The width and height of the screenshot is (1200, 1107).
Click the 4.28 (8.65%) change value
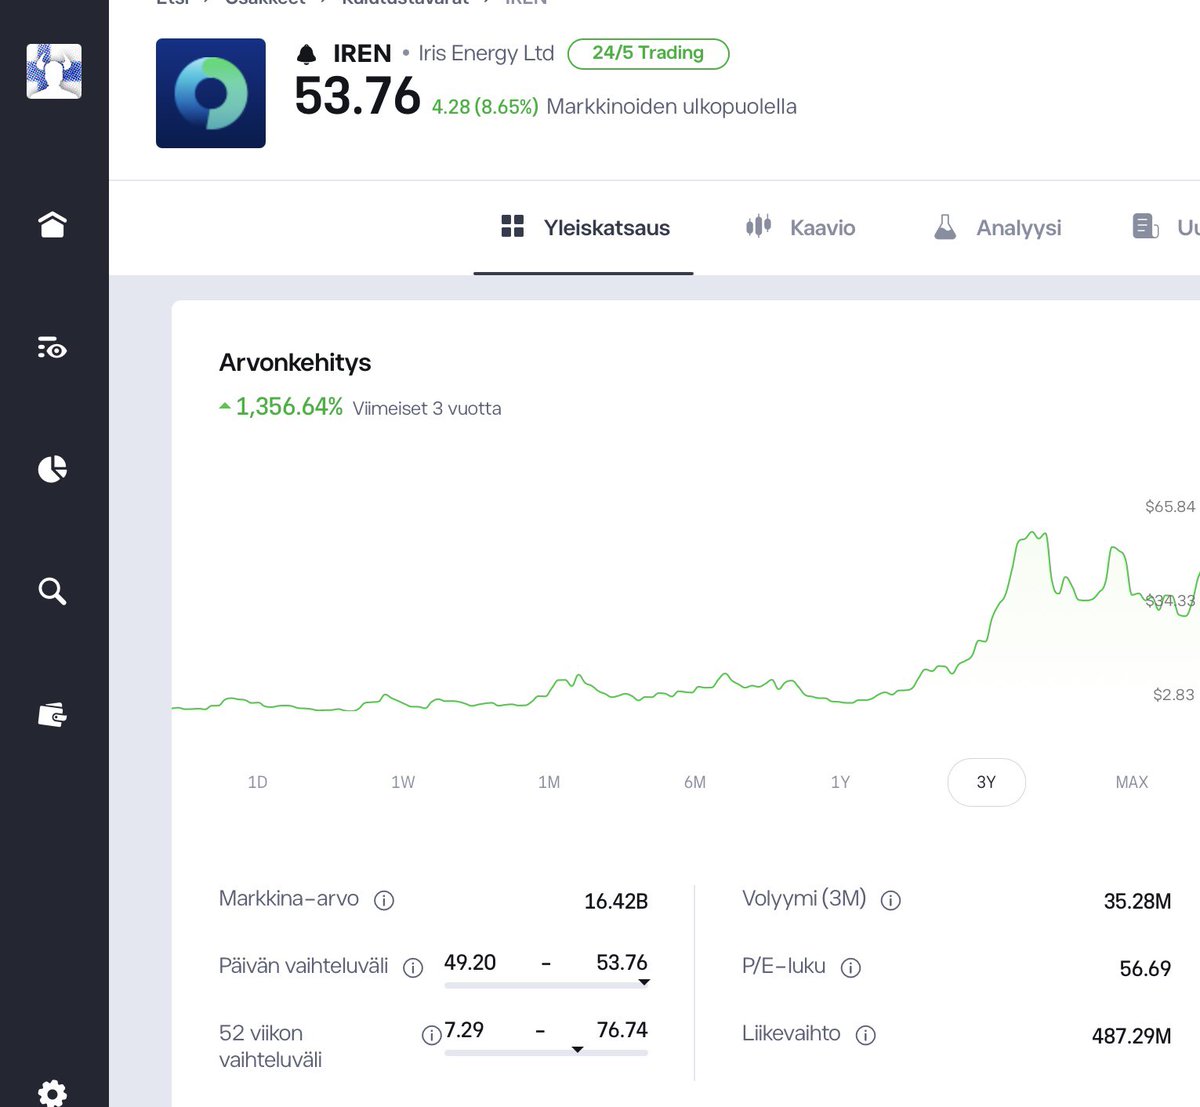[x=485, y=107]
